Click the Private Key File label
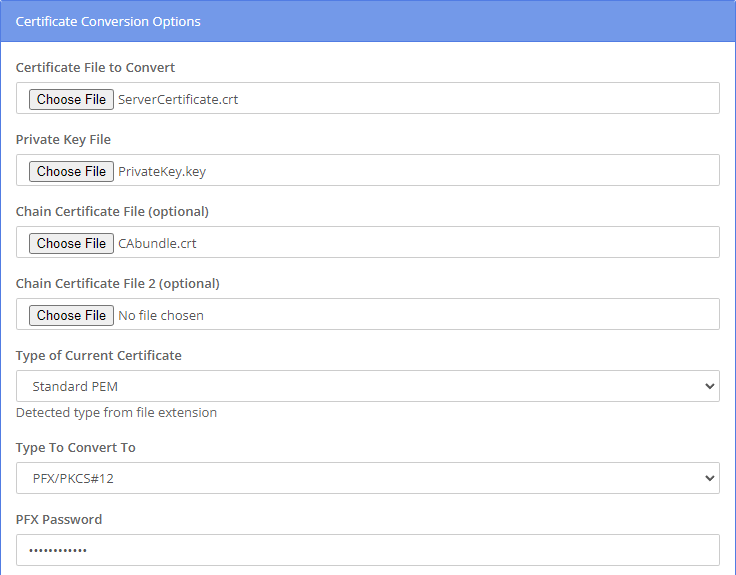Image resolution: width=736 pixels, height=575 pixels. click(63, 139)
